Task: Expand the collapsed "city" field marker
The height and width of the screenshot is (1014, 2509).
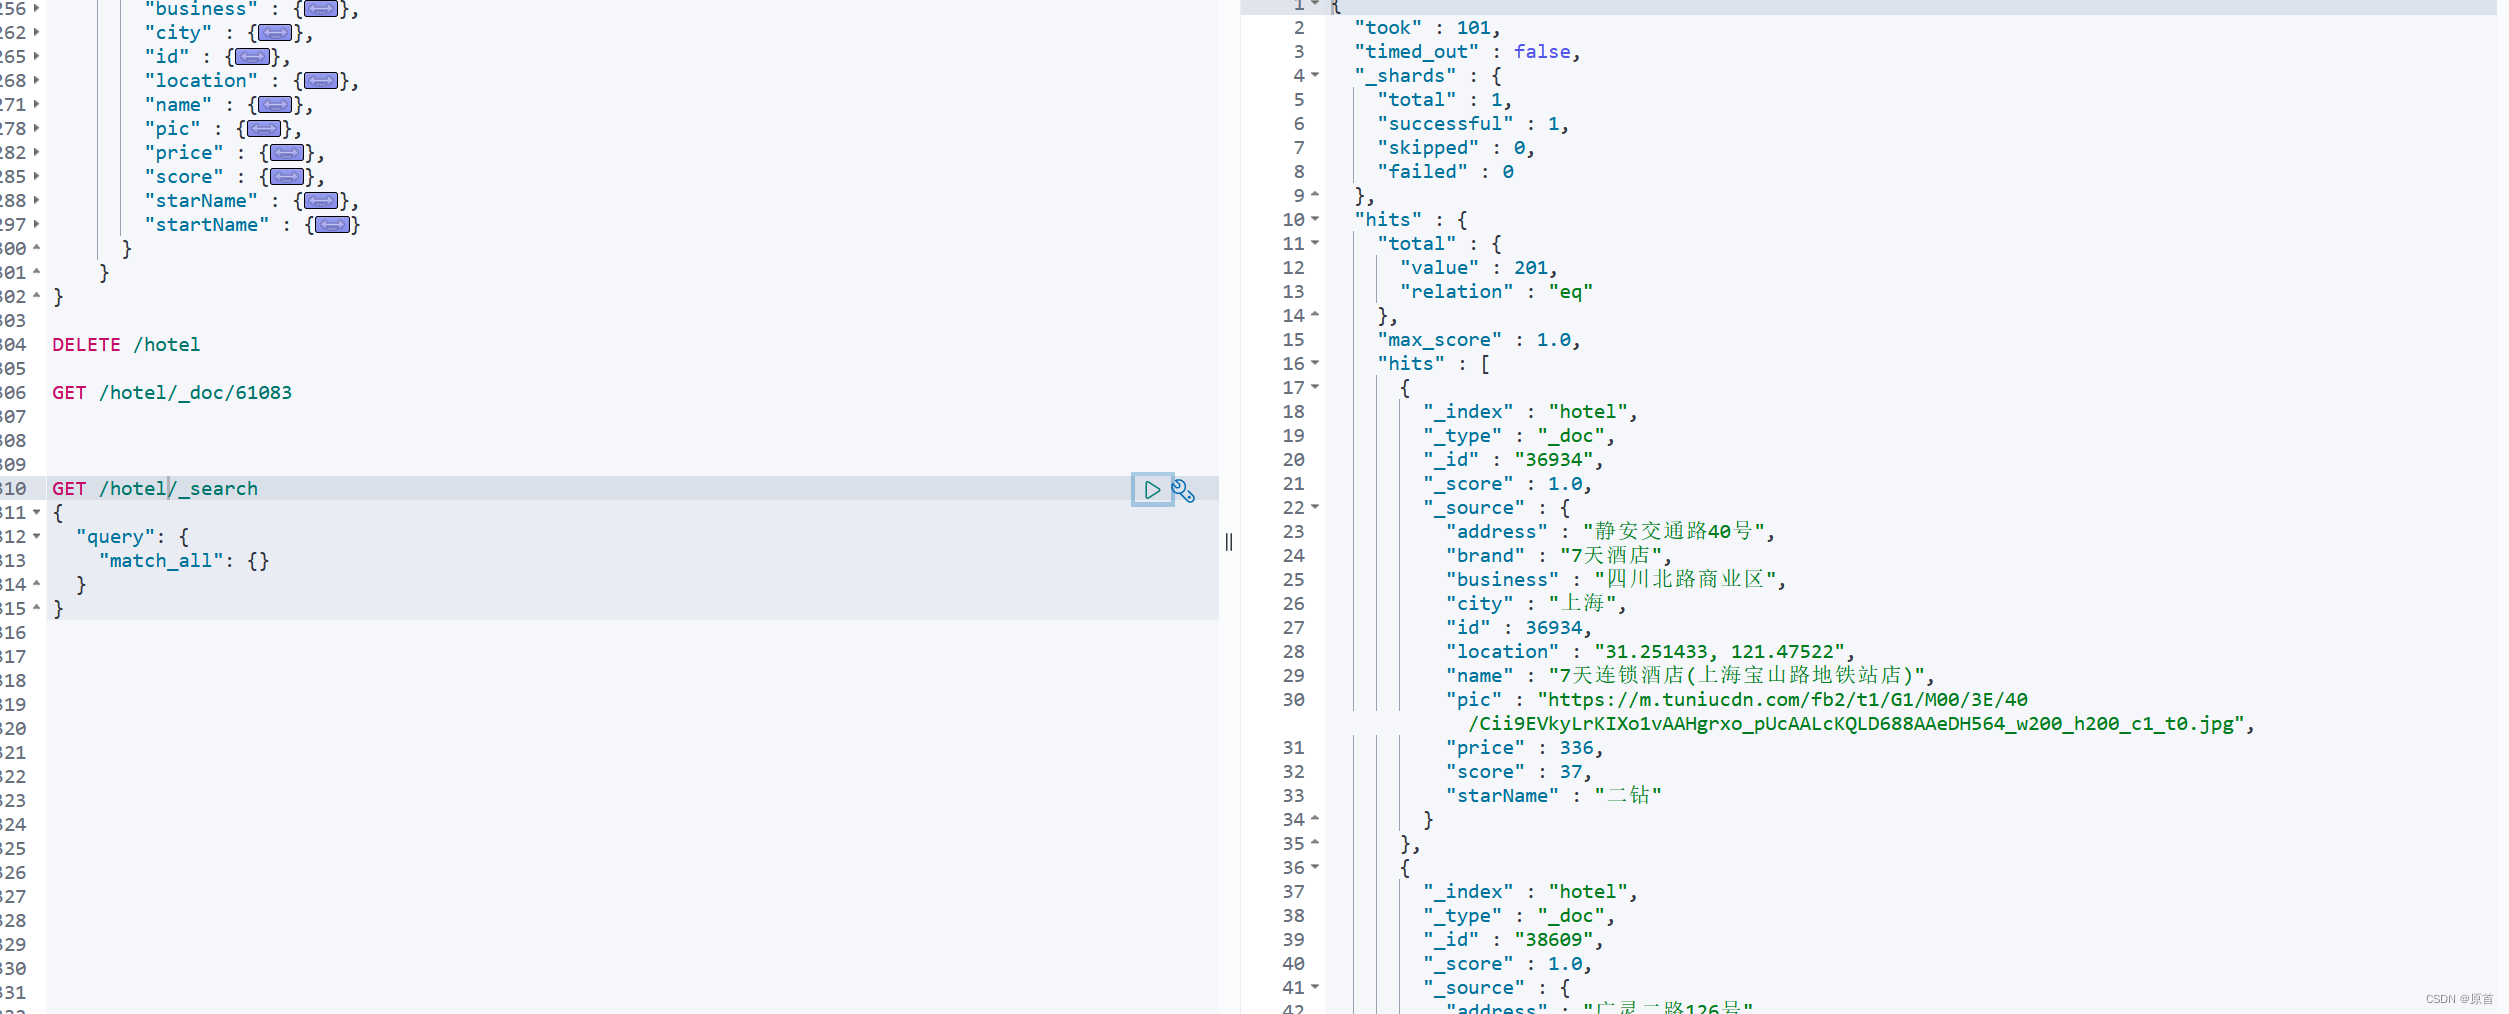Action: [x=275, y=33]
